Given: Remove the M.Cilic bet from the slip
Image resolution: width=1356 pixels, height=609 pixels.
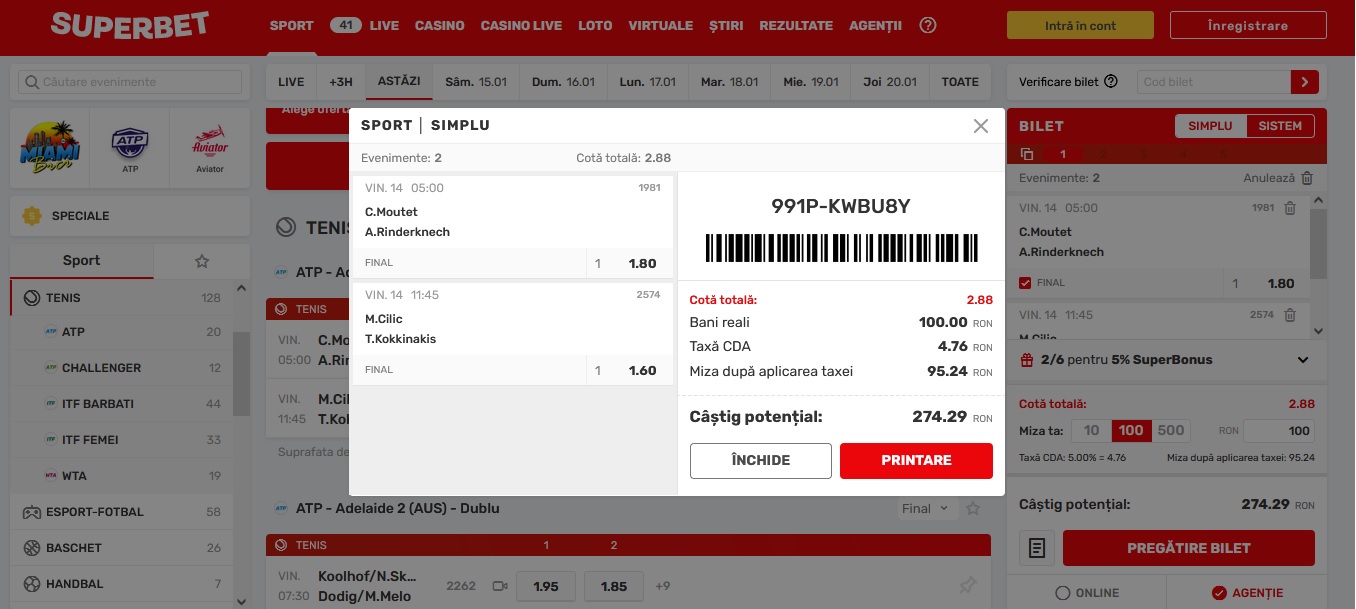Looking at the screenshot, I should click(x=1290, y=315).
